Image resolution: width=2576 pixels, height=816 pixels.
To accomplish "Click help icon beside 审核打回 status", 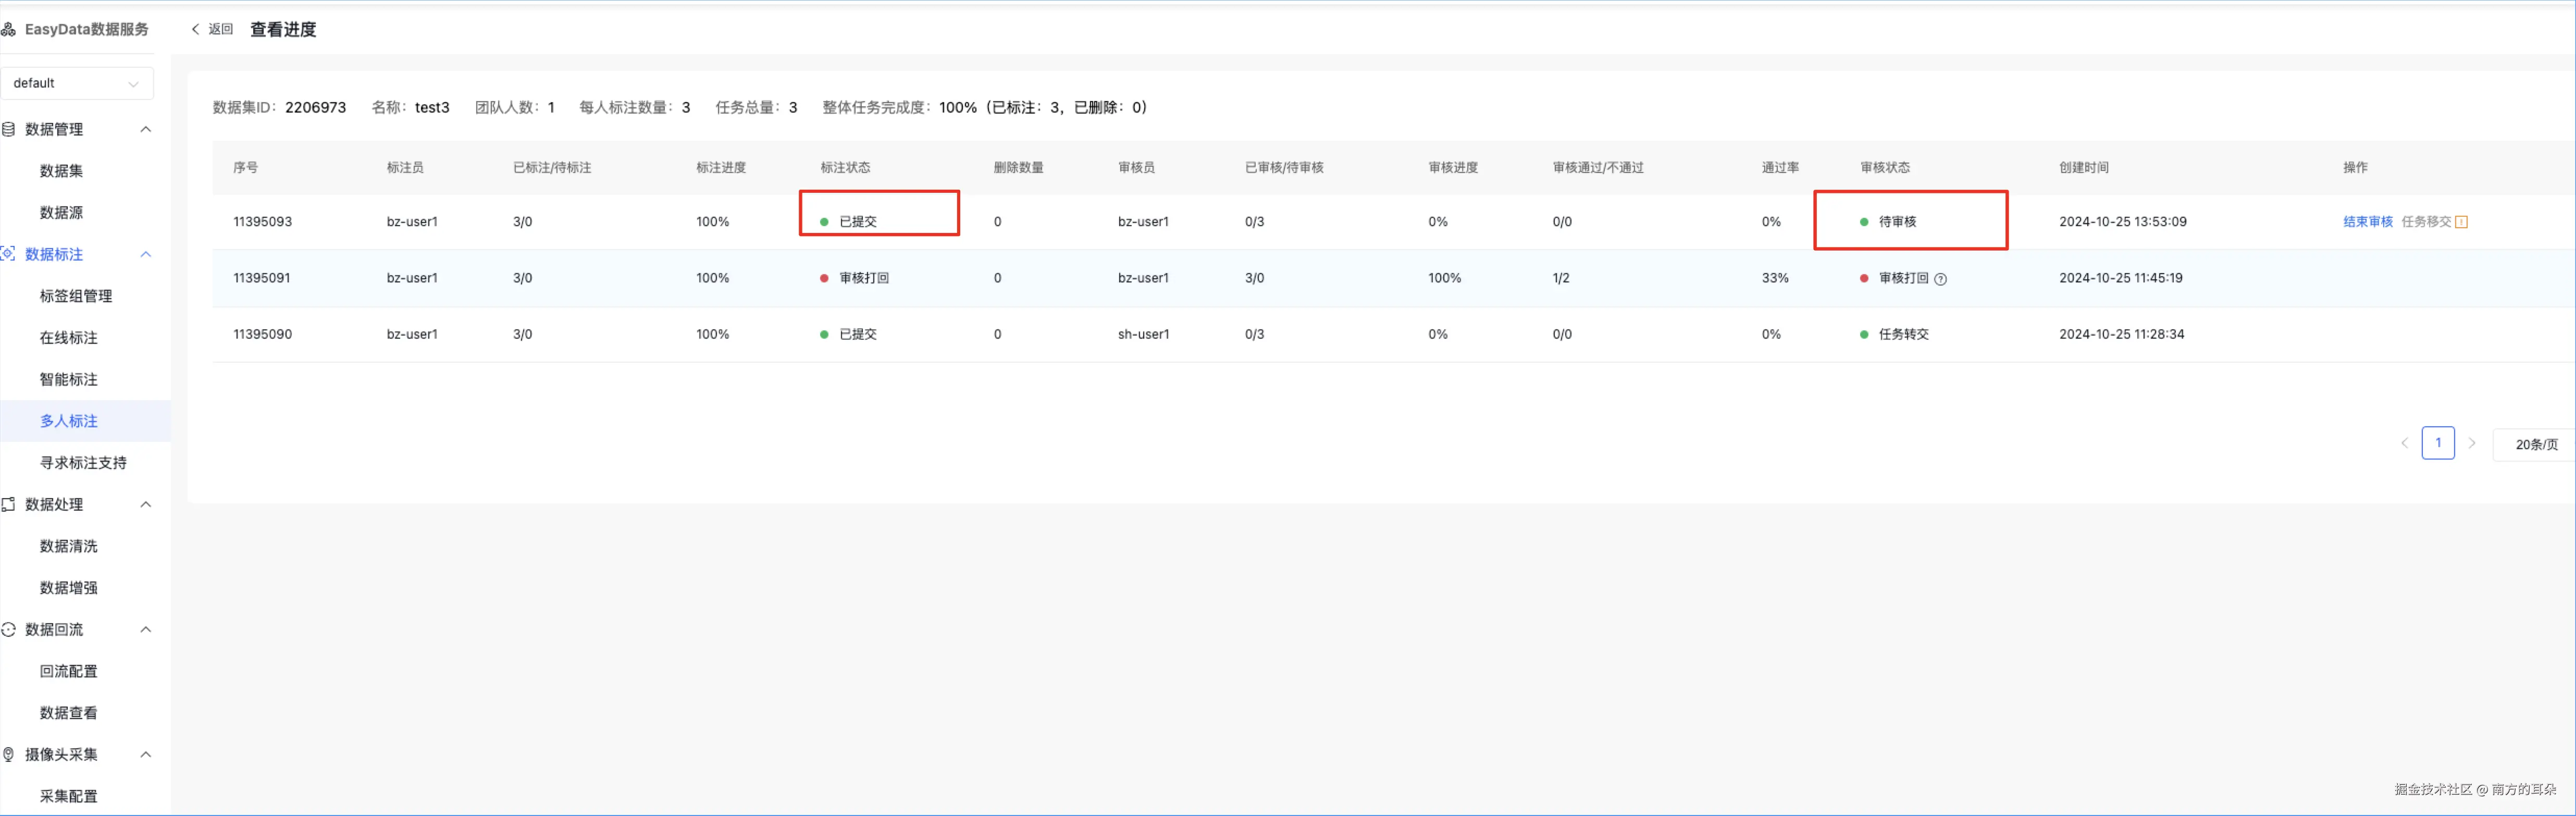I will coord(1940,279).
